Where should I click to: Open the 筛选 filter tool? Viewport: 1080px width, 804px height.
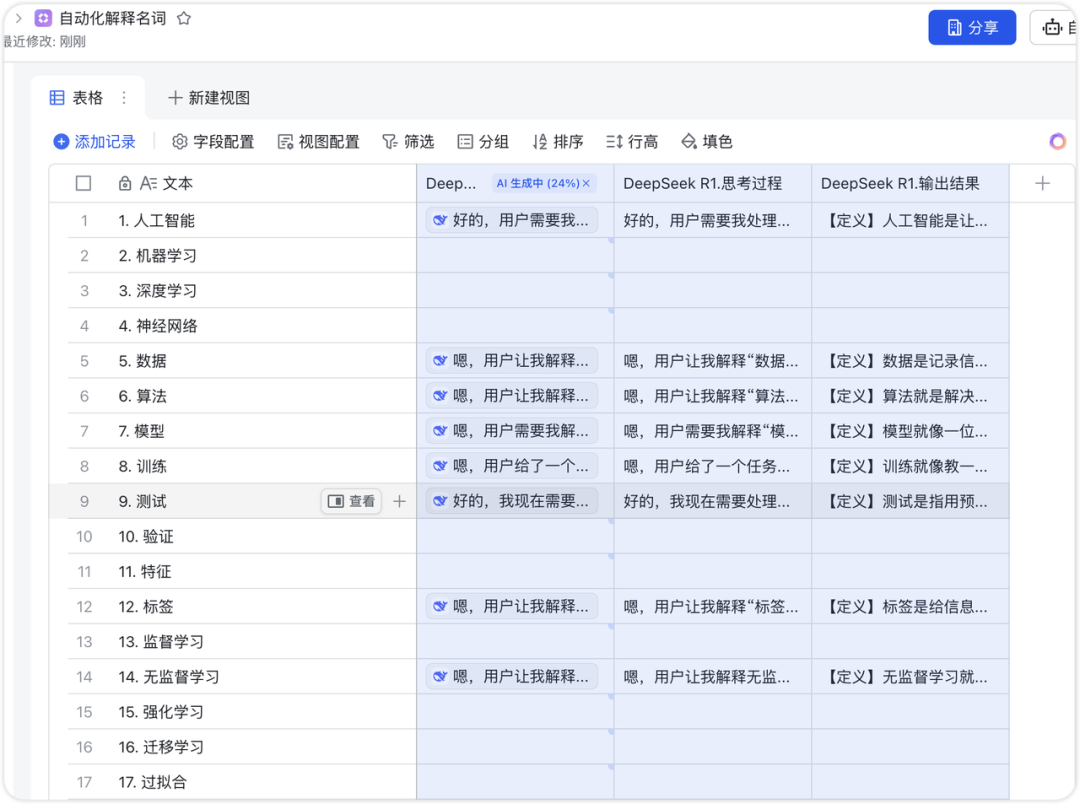(408, 142)
